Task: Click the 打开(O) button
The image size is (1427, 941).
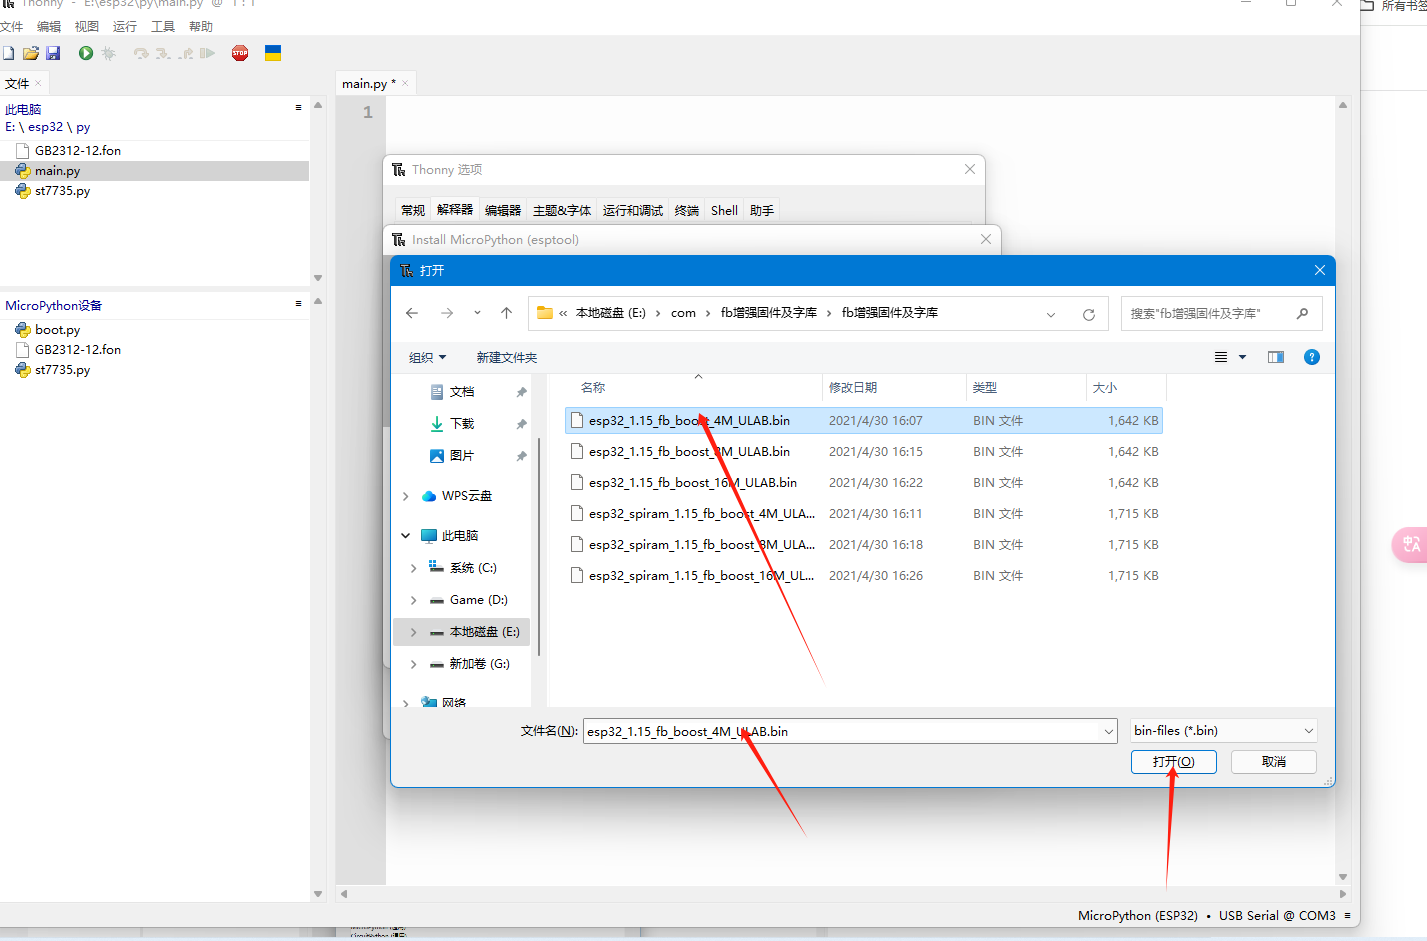Action: pos(1174,762)
